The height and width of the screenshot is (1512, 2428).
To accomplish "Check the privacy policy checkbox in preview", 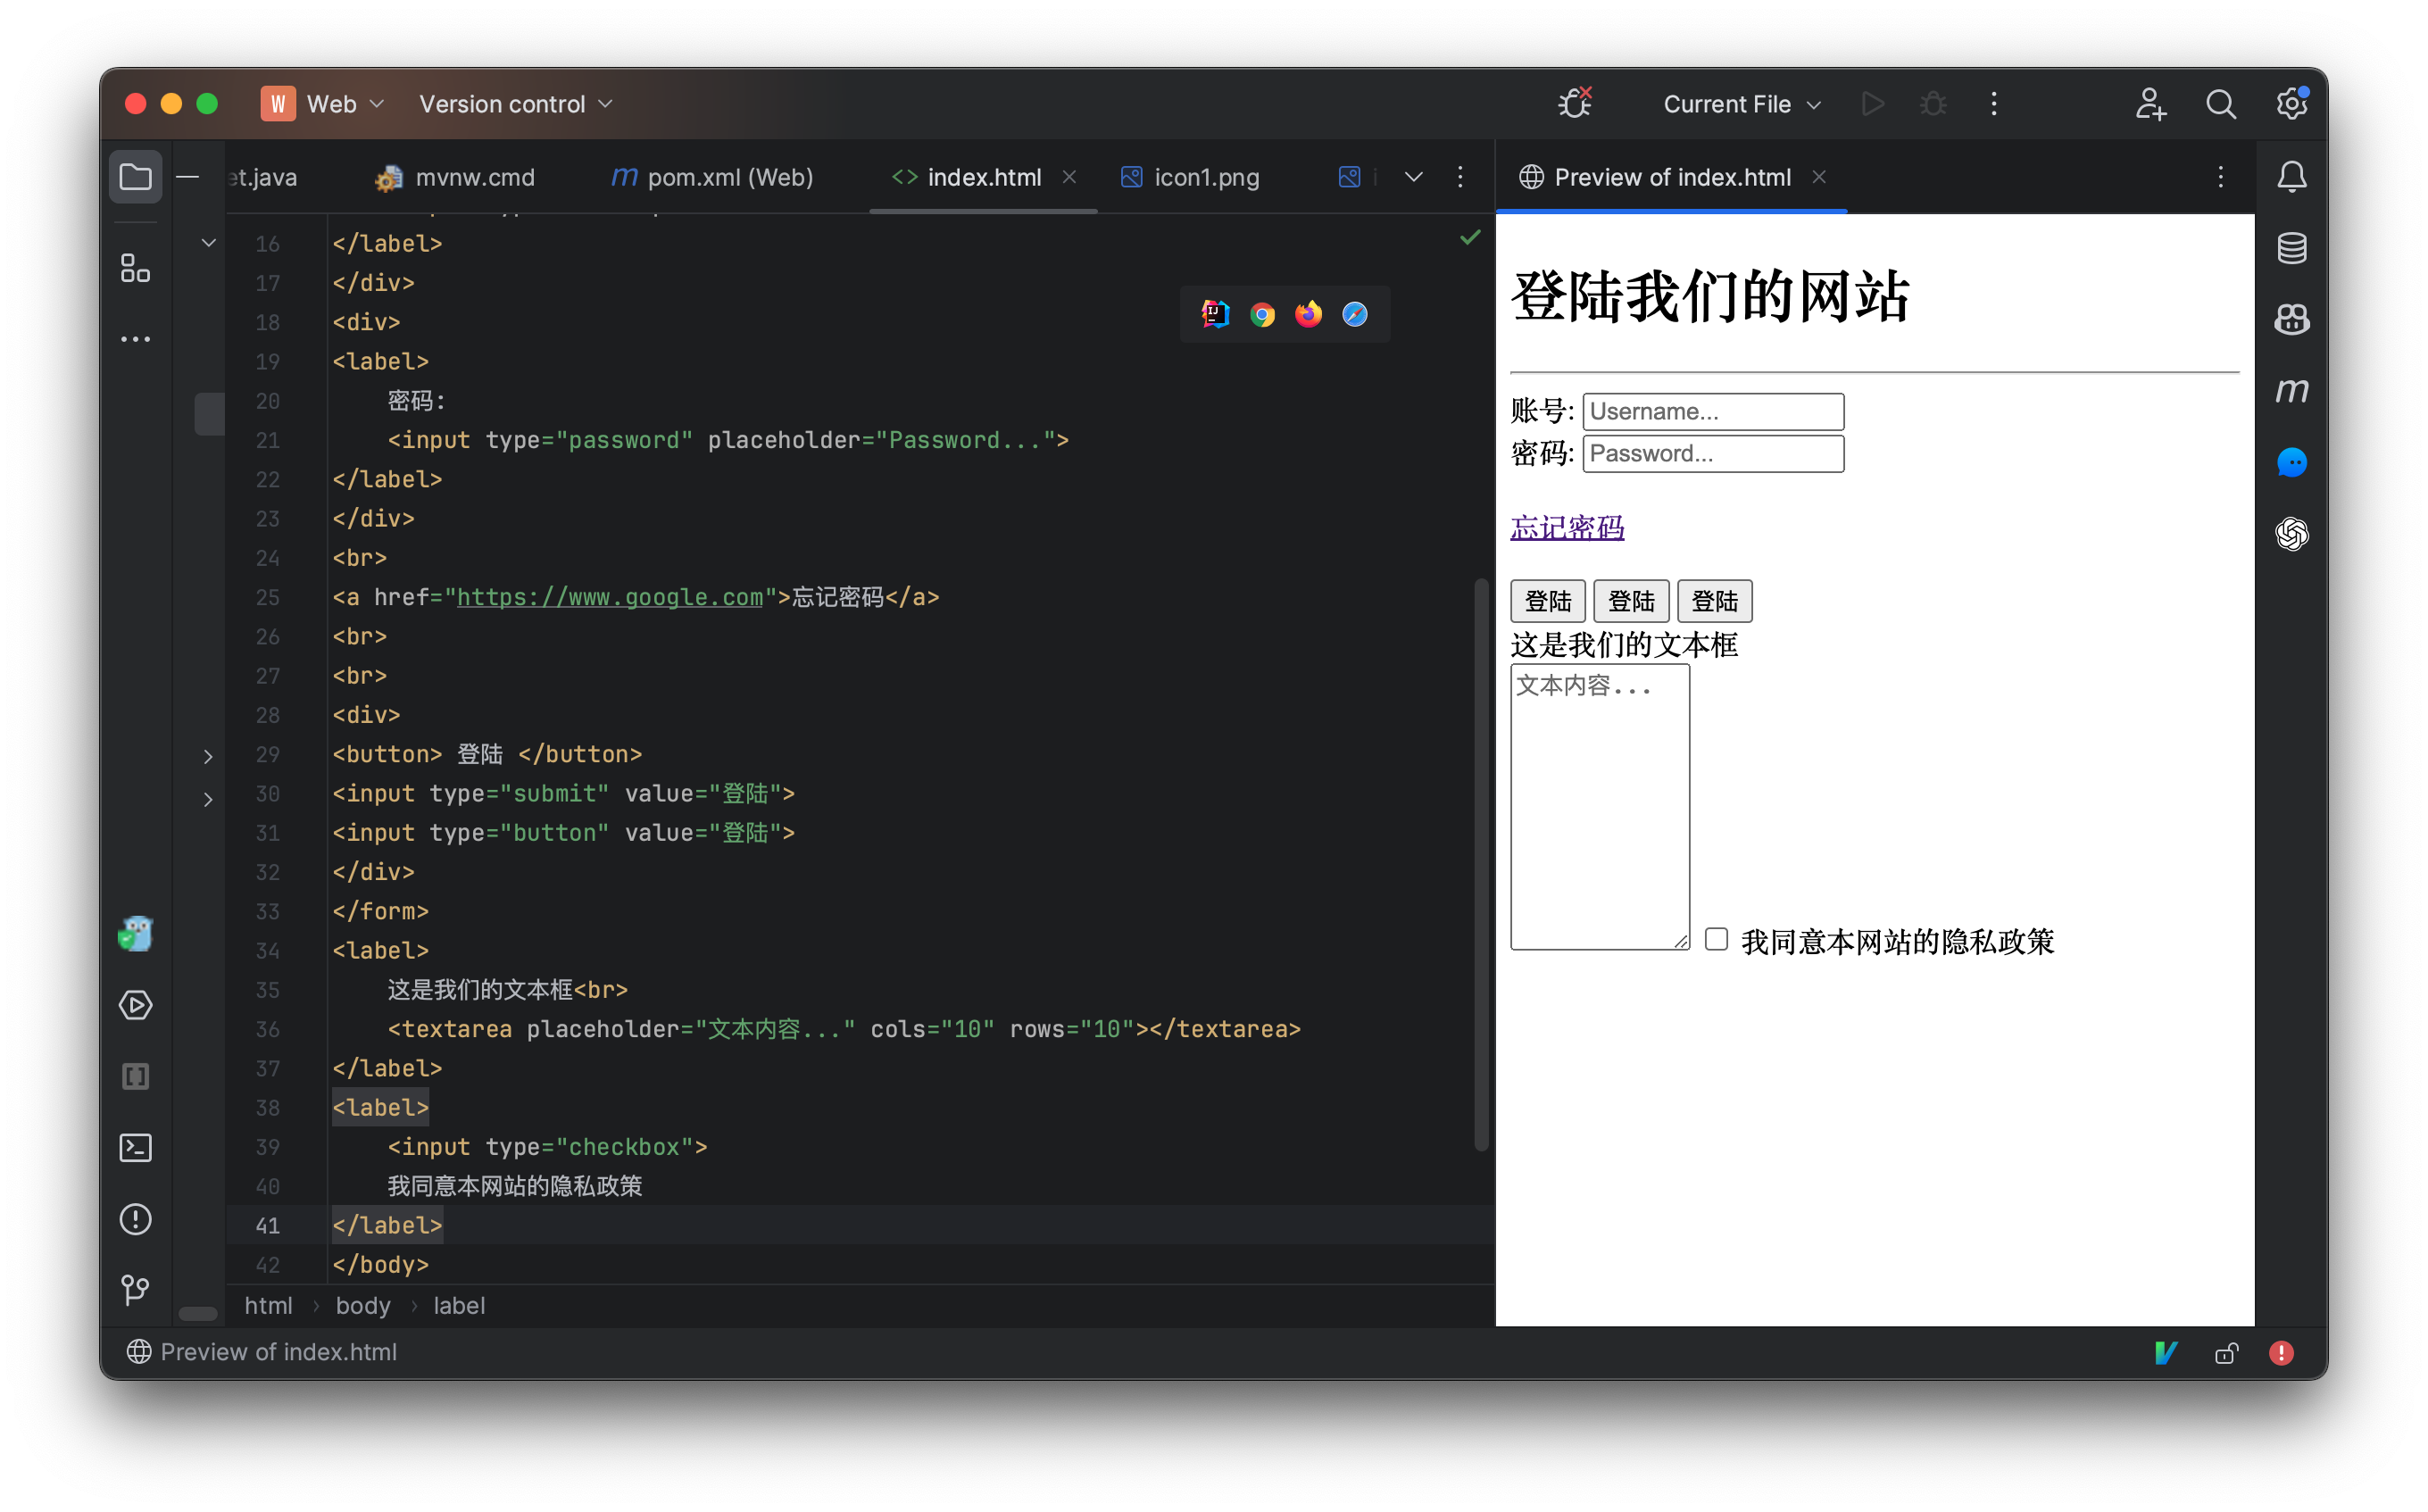I will pos(1716,939).
